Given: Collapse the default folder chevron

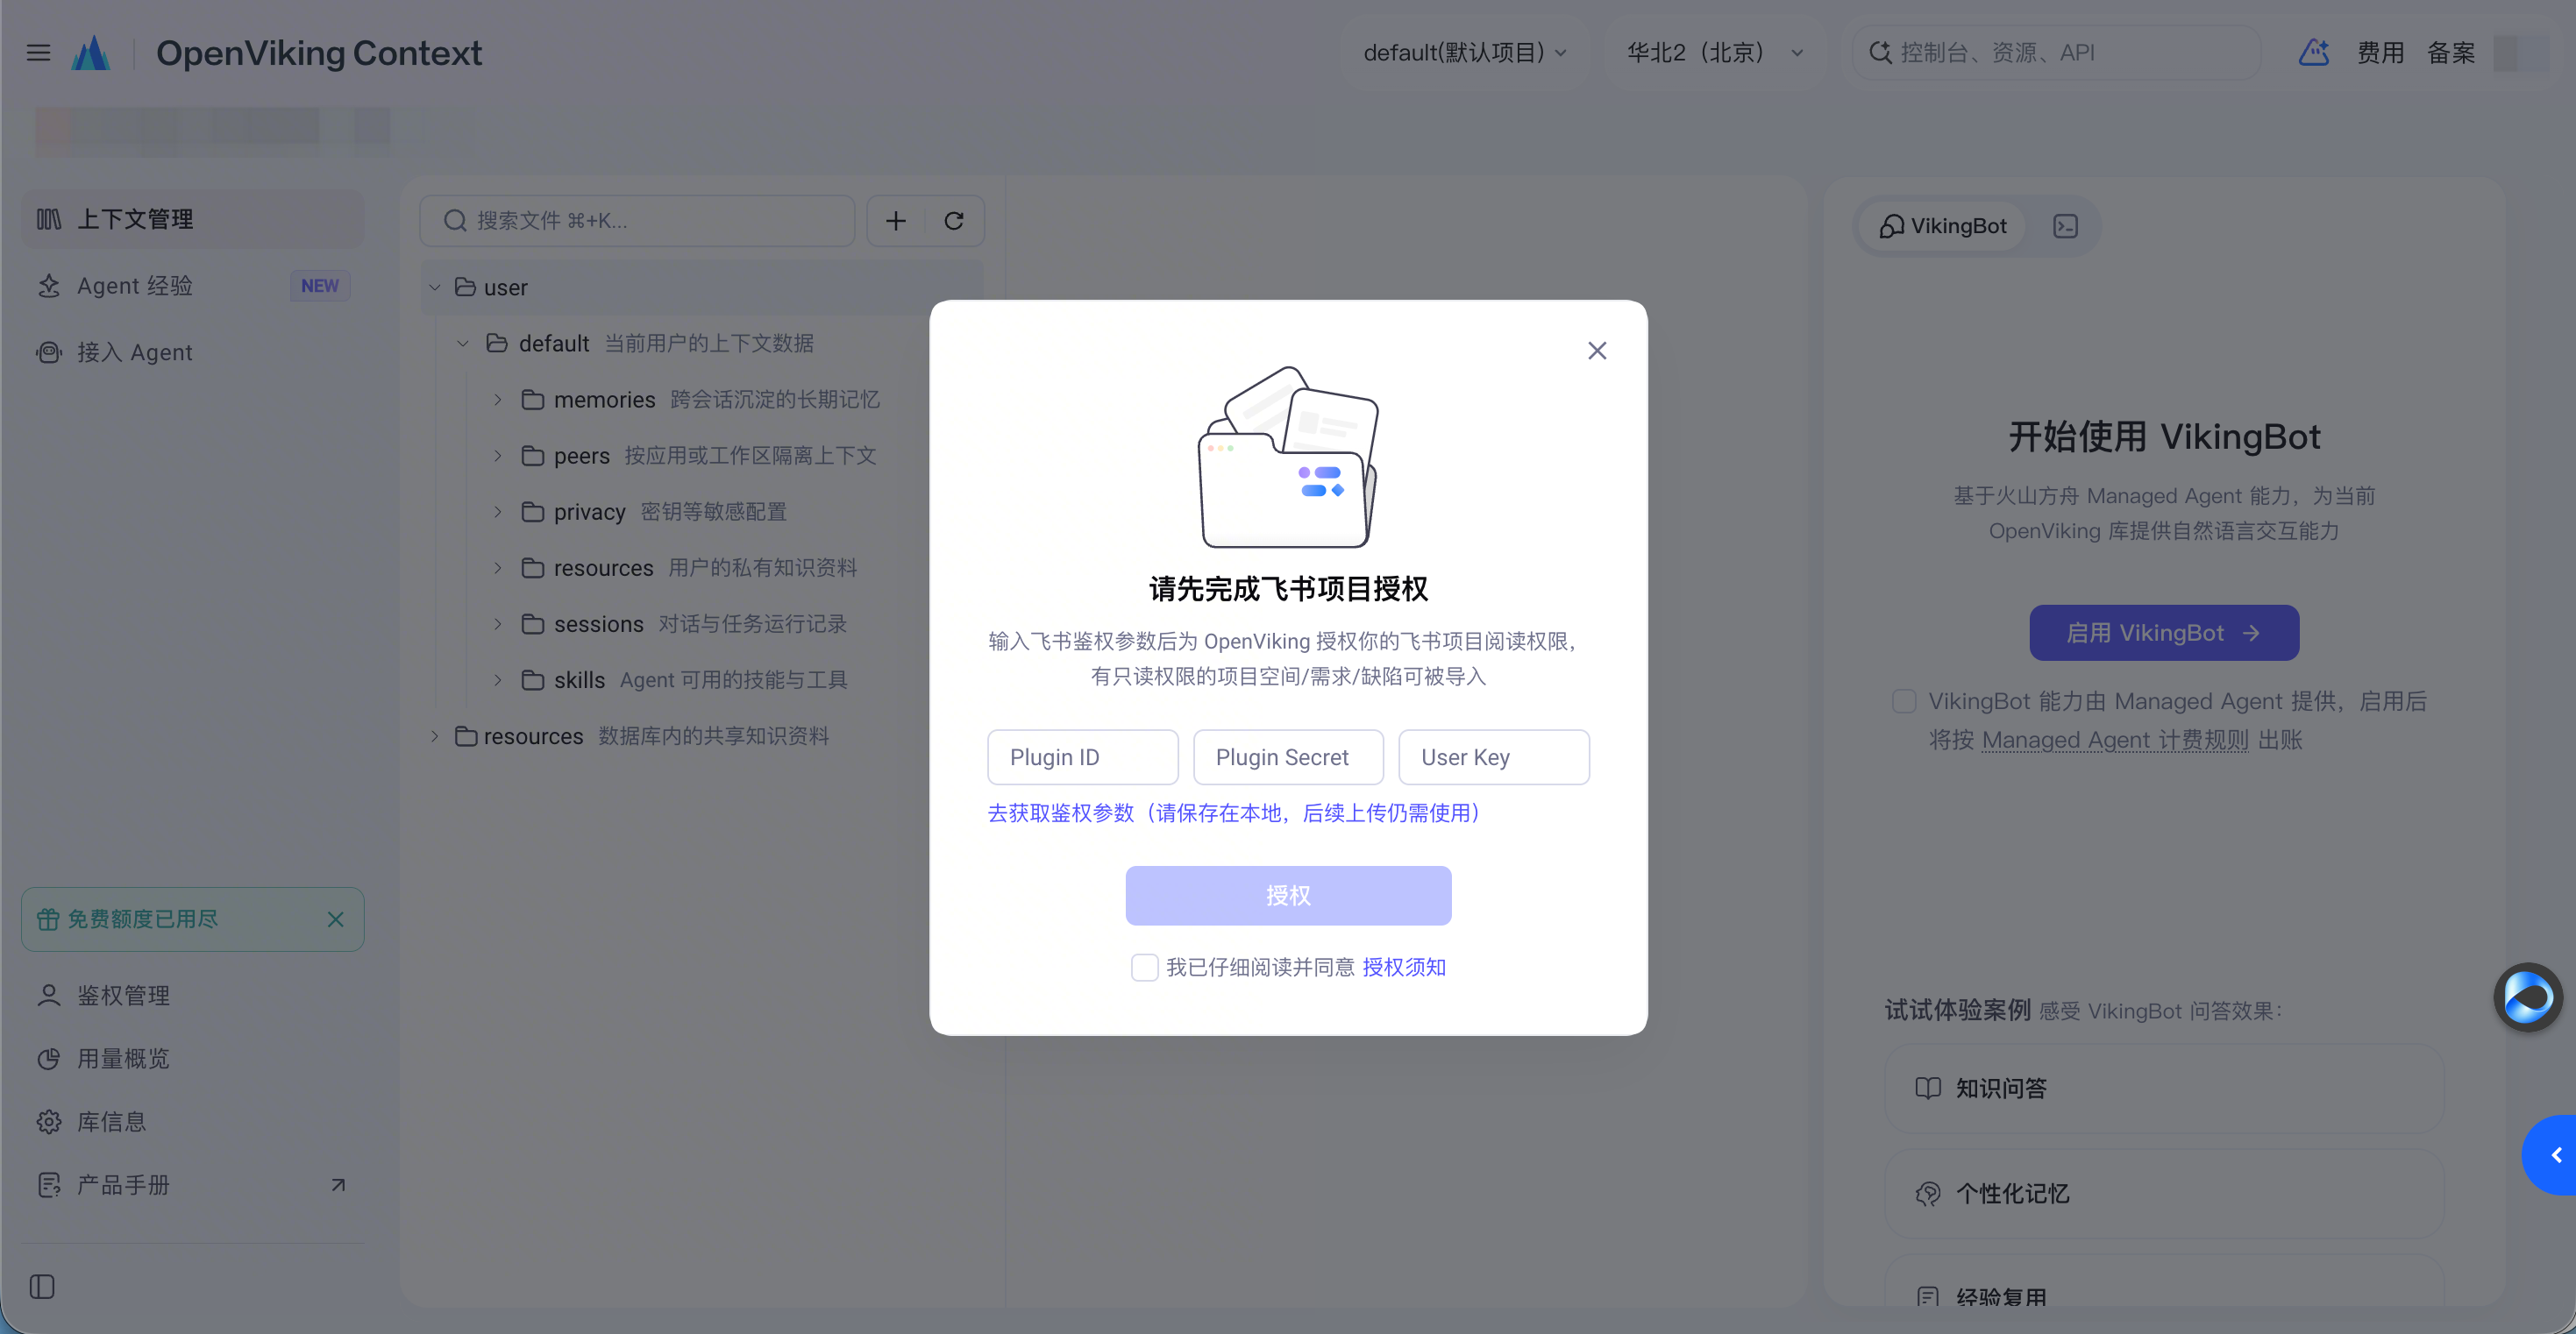Looking at the screenshot, I should pyautogui.click(x=463, y=344).
